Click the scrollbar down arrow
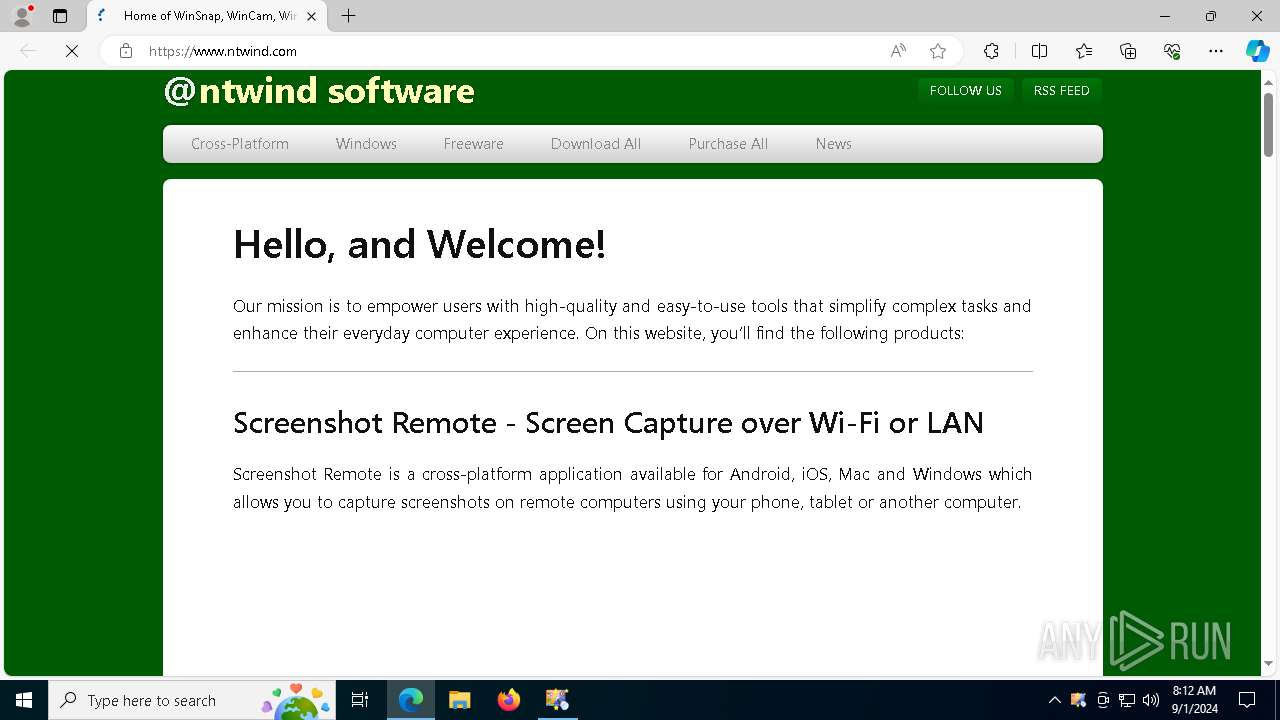 click(1268, 664)
